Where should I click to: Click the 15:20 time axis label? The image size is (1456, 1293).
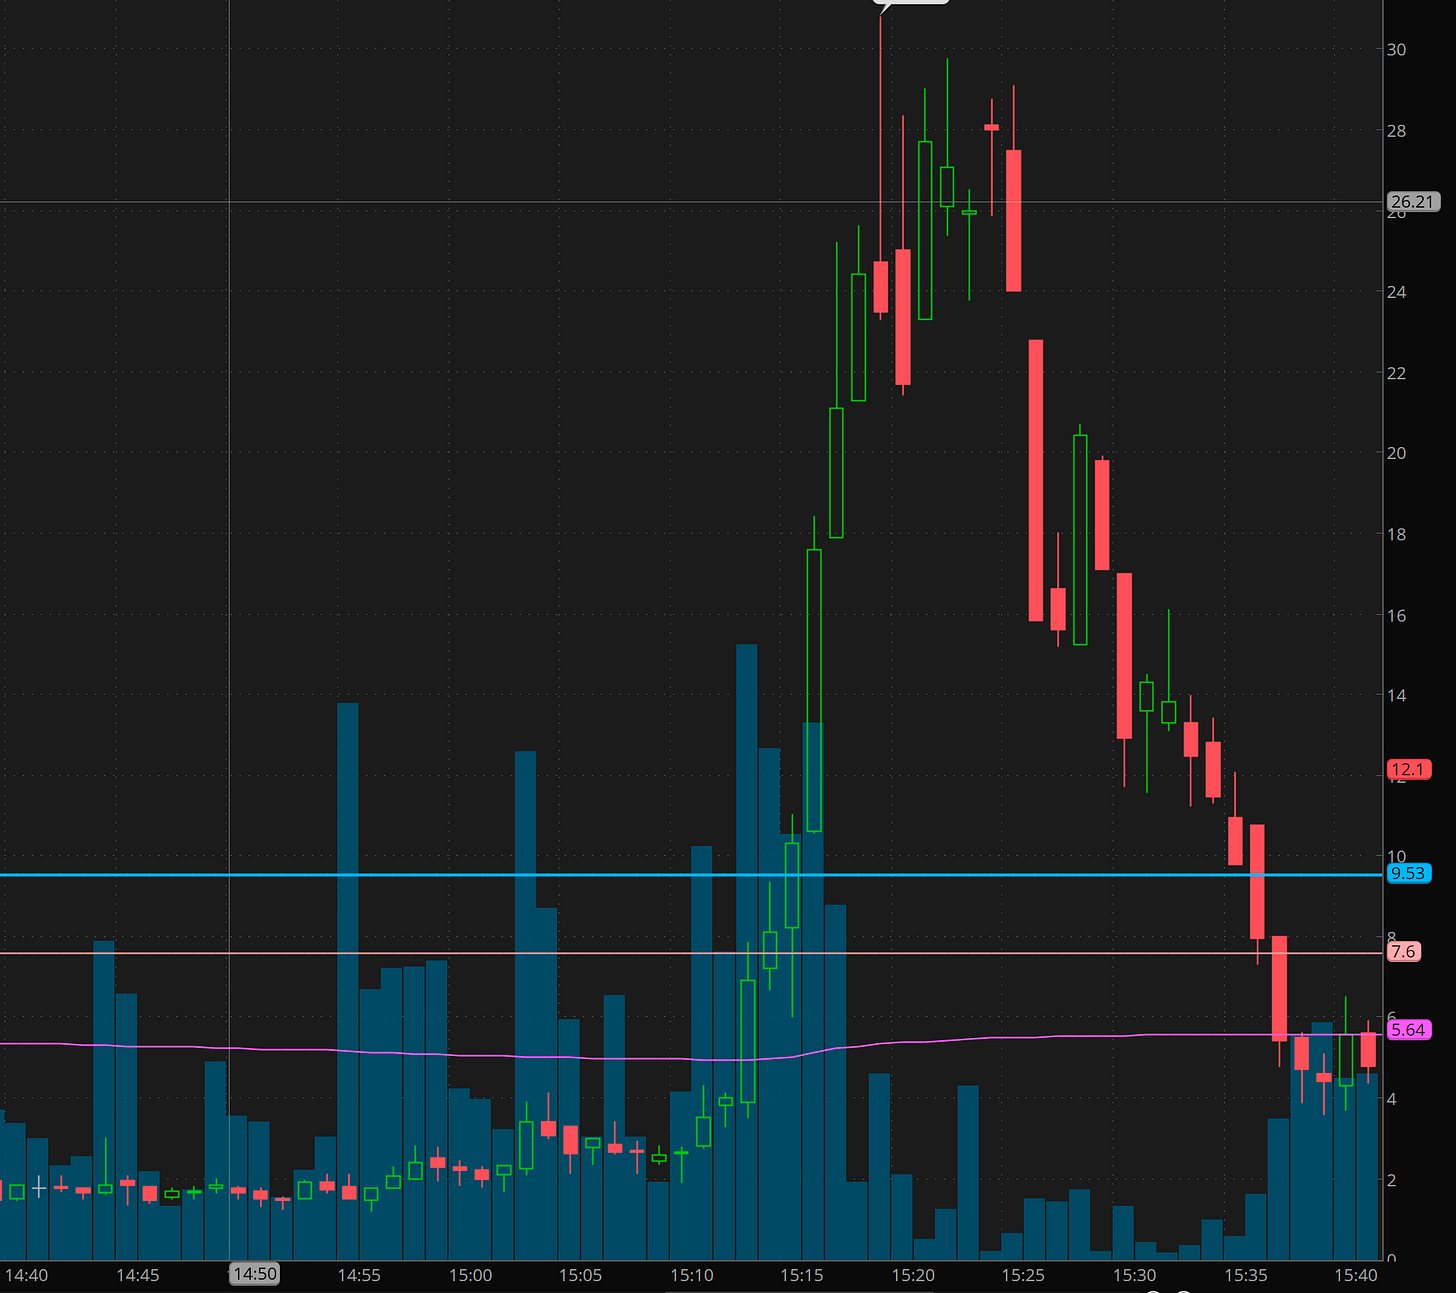click(x=913, y=1275)
